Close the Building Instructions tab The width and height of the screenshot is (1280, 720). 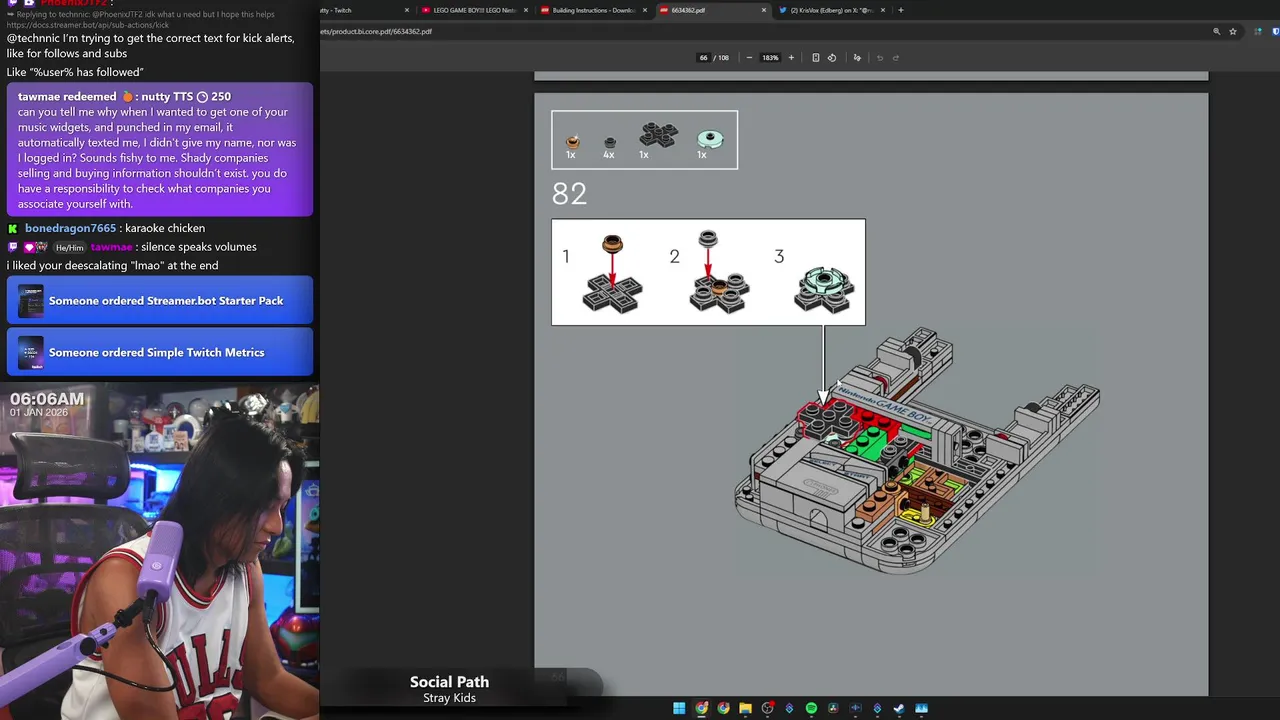(x=645, y=10)
